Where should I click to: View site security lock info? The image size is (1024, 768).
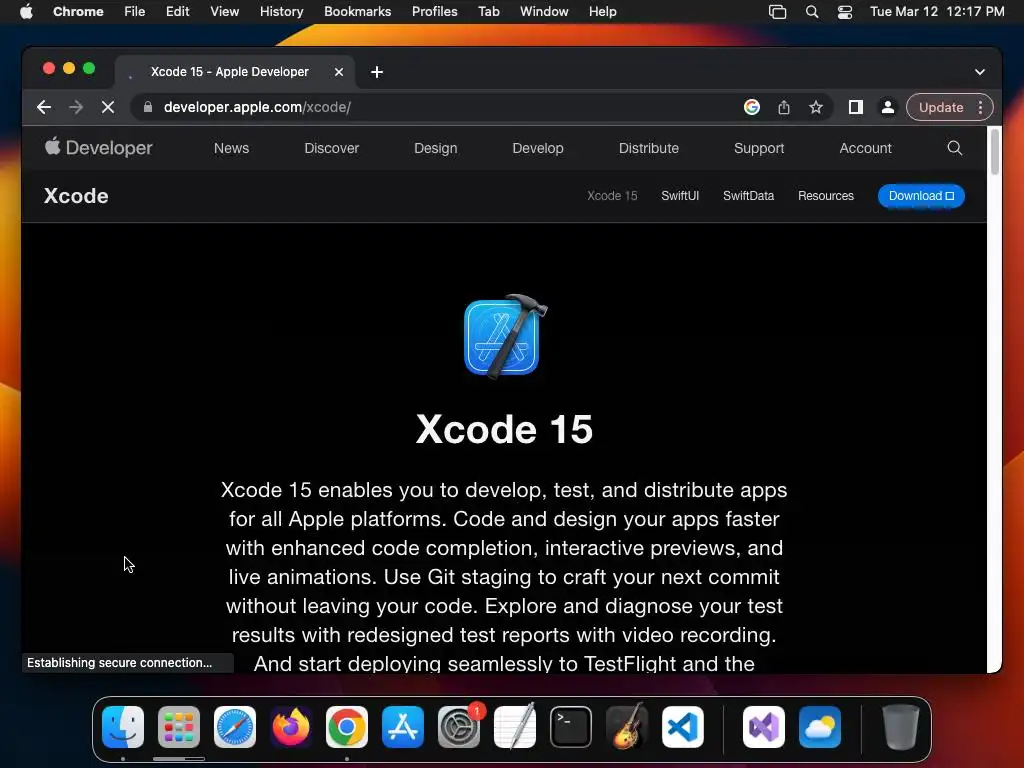click(x=148, y=107)
